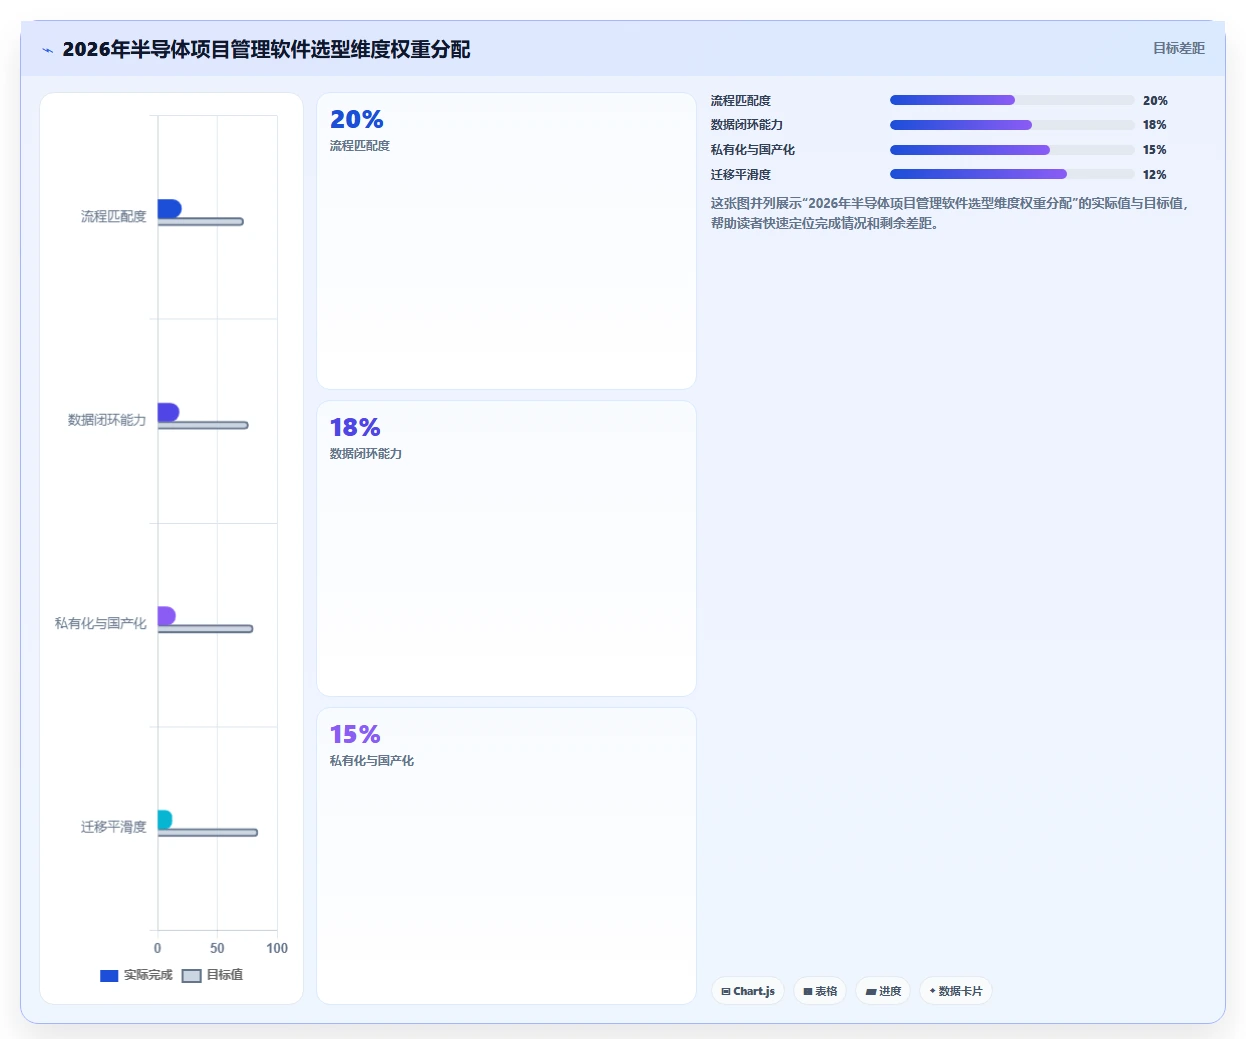Click the blue 流程匹配度 actual bar in chart
The image size is (1246, 1039).
click(x=169, y=208)
